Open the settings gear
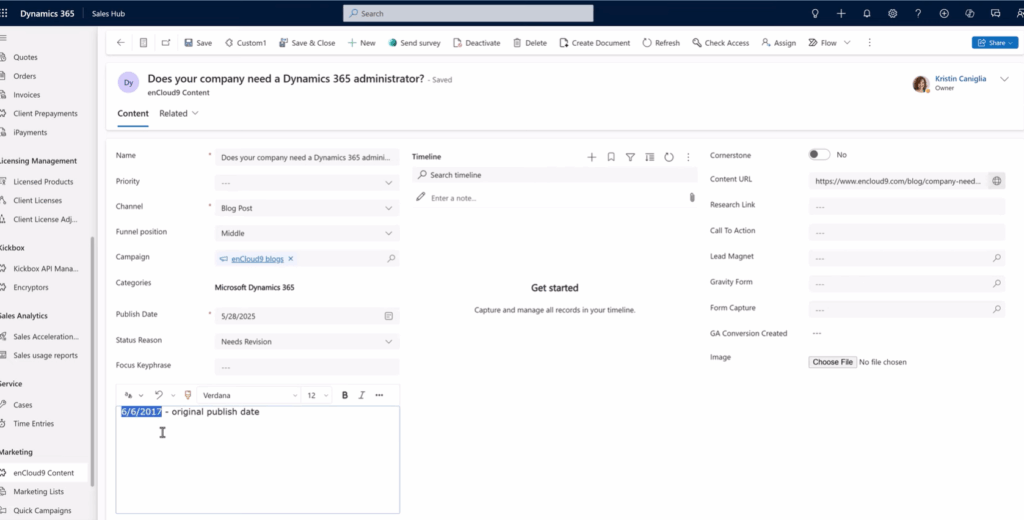1024x520 pixels. point(893,13)
